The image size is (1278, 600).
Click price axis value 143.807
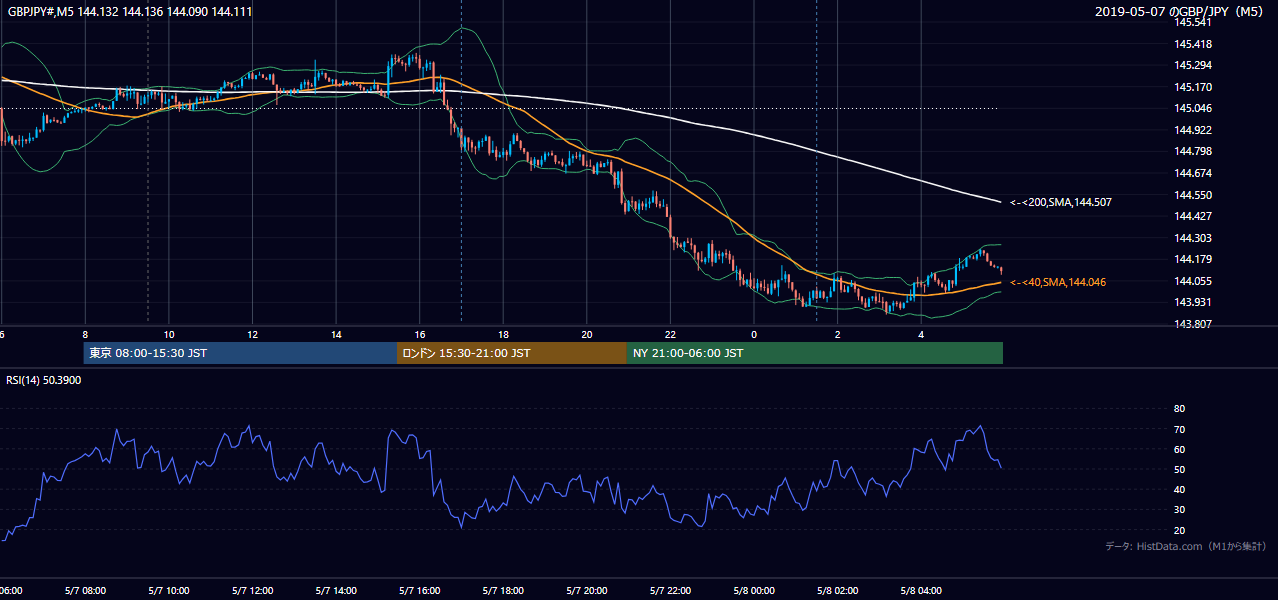coord(1193,324)
